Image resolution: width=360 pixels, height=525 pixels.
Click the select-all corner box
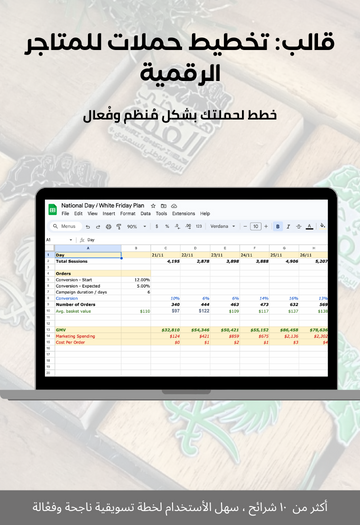[50, 248]
